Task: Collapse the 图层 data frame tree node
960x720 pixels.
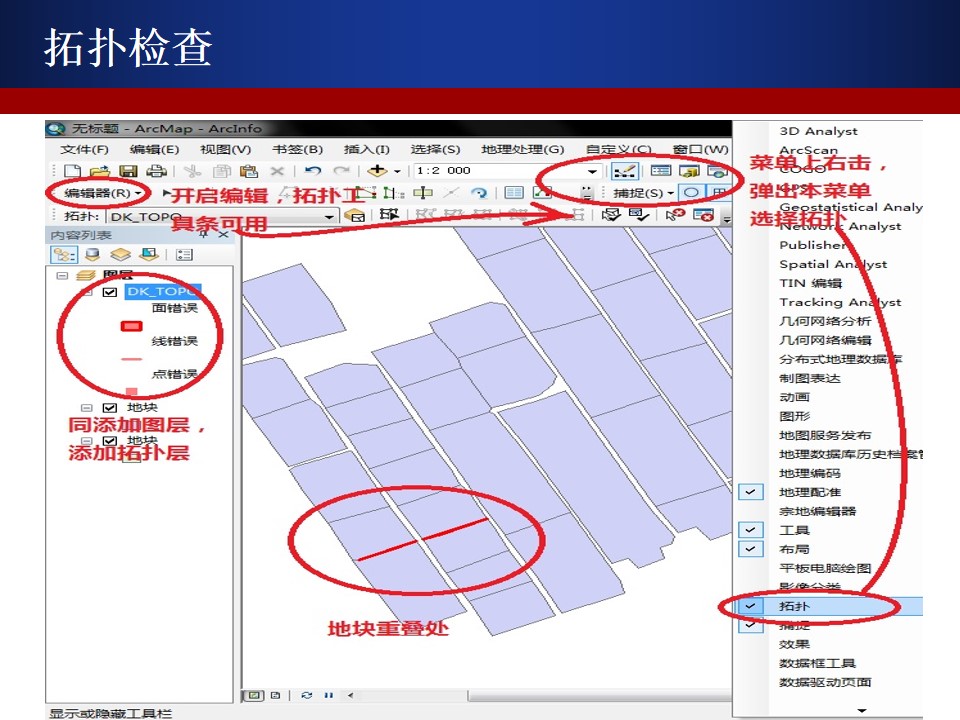Action: (x=61, y=276)
